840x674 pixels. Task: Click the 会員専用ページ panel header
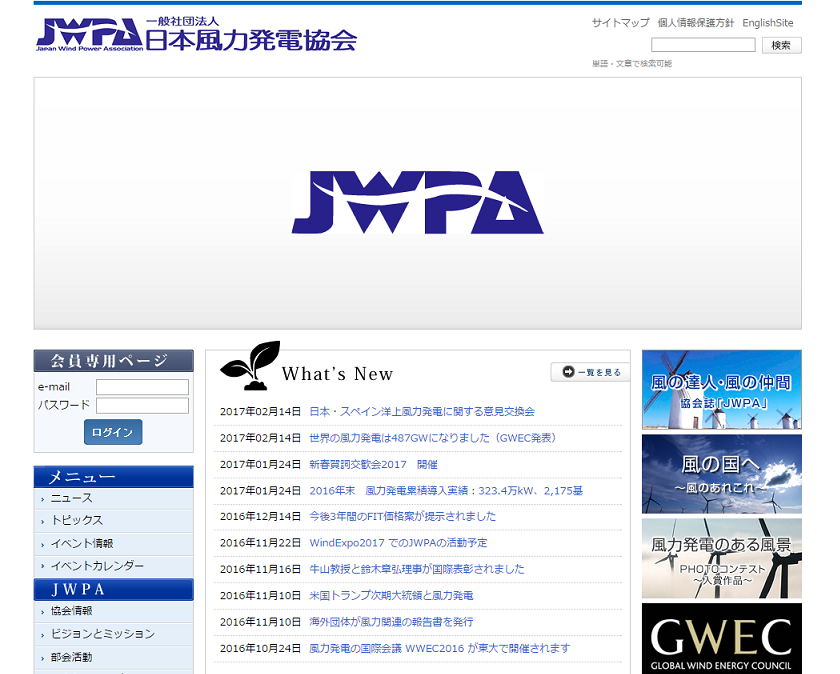pyautogui.click(x=114, y=361)
